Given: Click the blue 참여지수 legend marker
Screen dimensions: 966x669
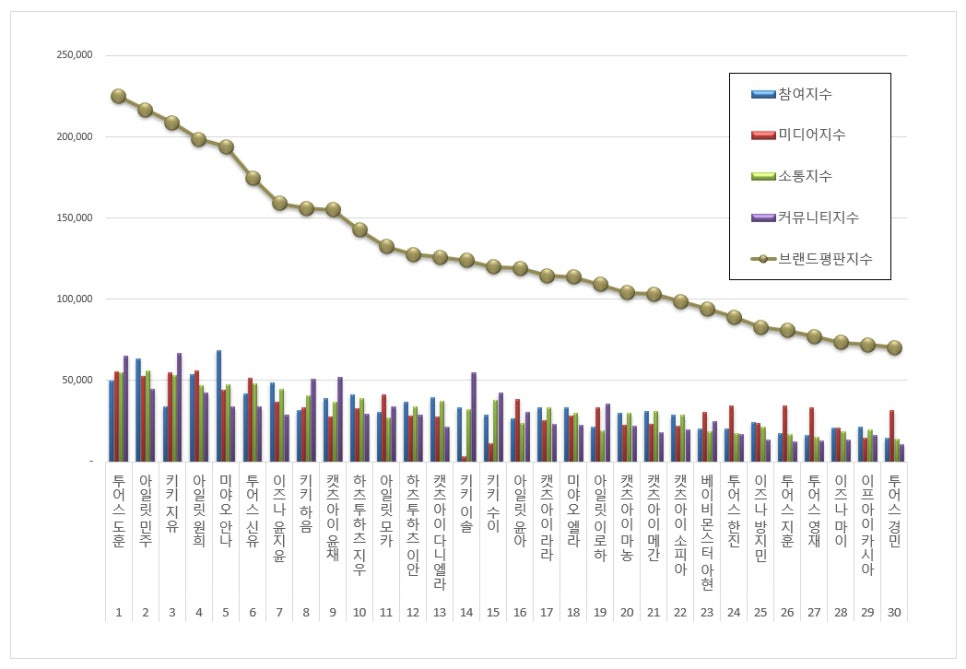Looking at the screenshot, I should [763, 94].
